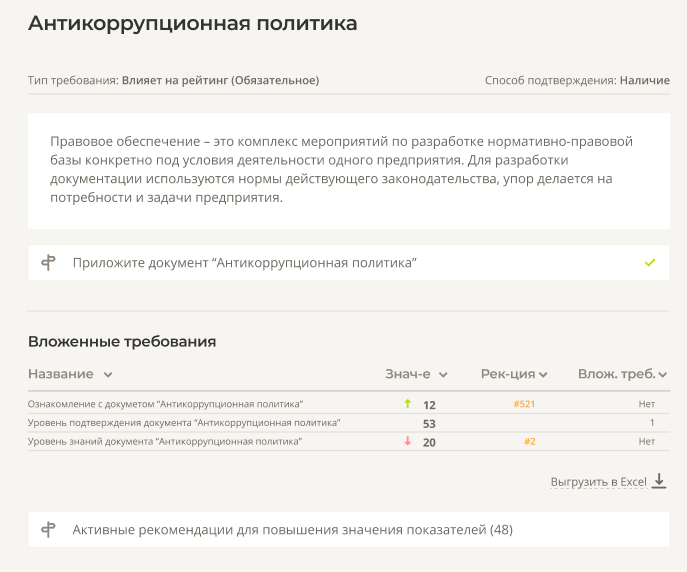Click the green checkmark on the attach document row
Screen dimensions: 687x572
650,263
